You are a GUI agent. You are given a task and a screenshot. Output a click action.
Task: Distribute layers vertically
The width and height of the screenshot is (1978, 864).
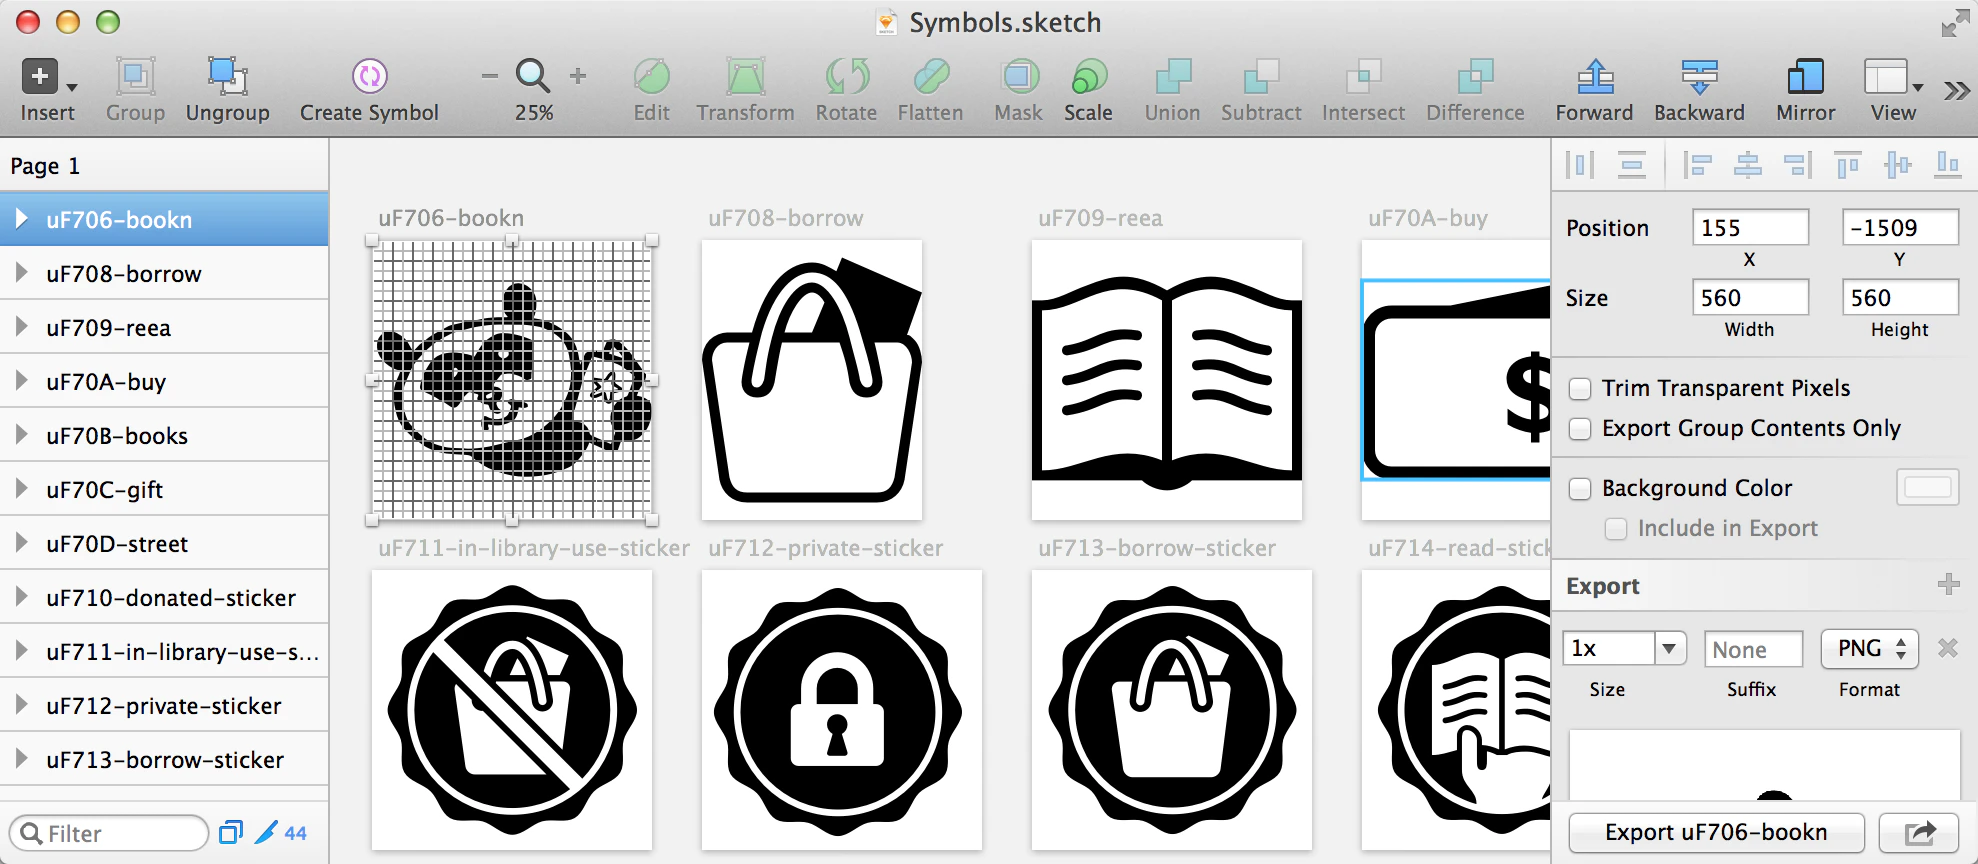[1632, 164]
